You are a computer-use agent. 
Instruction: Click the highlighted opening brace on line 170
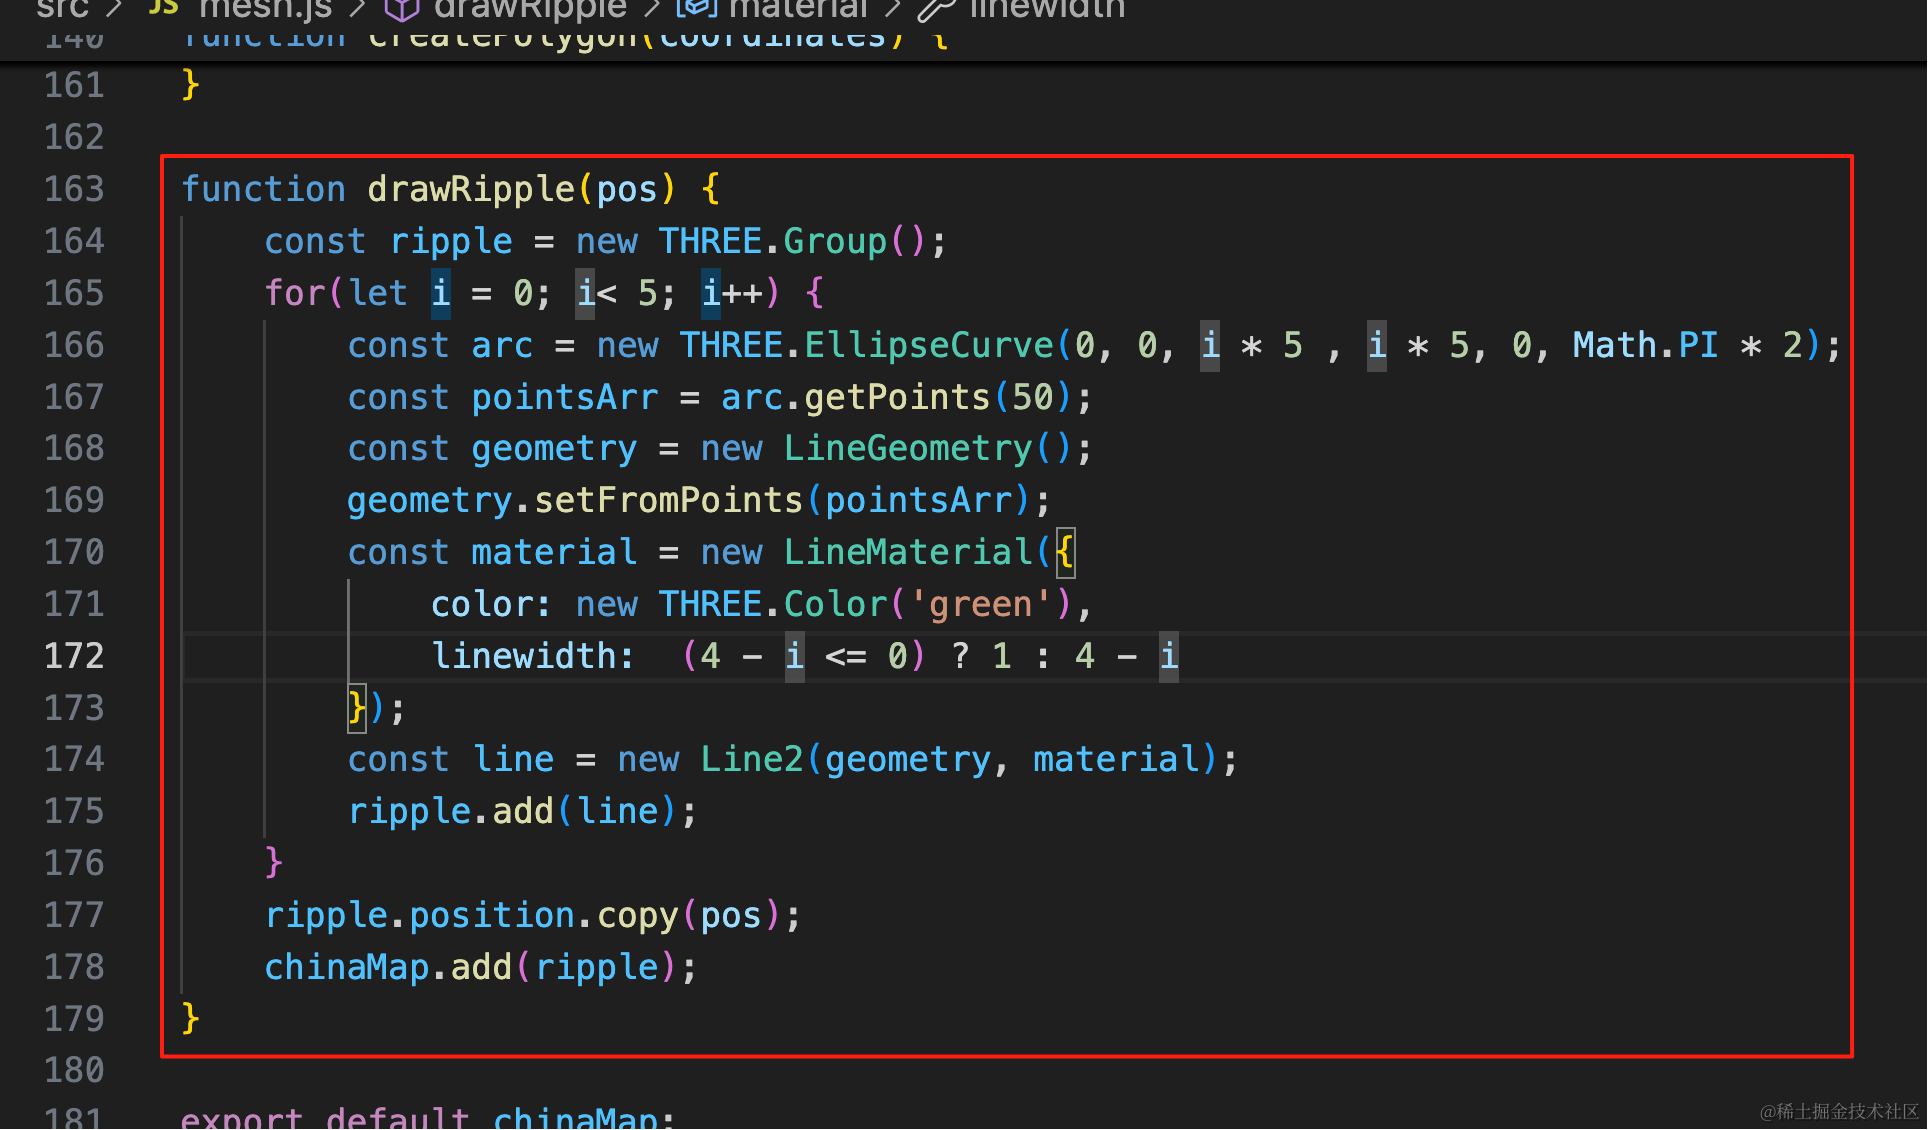pyautogui.click(x=1066, y=552)
